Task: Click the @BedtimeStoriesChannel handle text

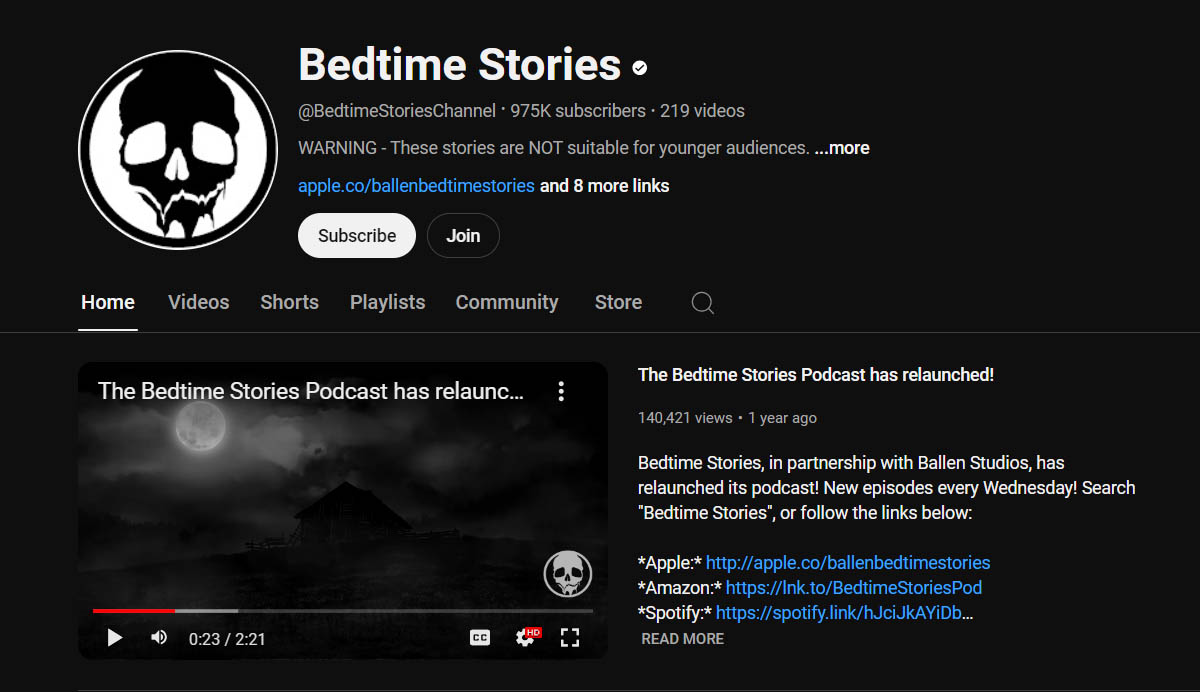Action: pos(397,111)
